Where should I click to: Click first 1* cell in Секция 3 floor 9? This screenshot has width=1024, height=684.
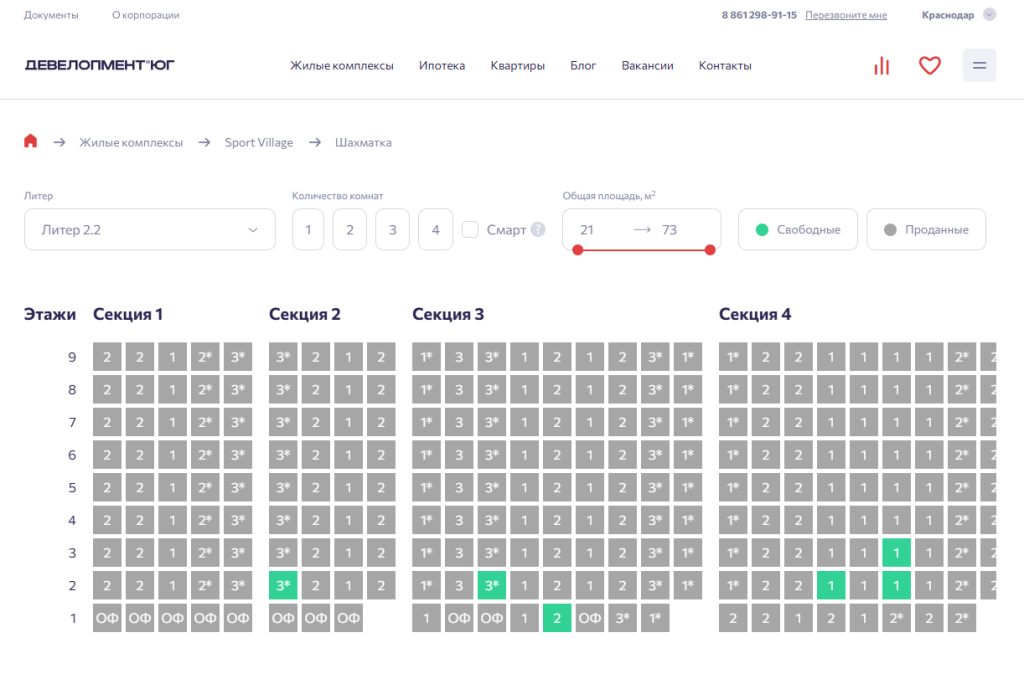click(x=426, y=357)
